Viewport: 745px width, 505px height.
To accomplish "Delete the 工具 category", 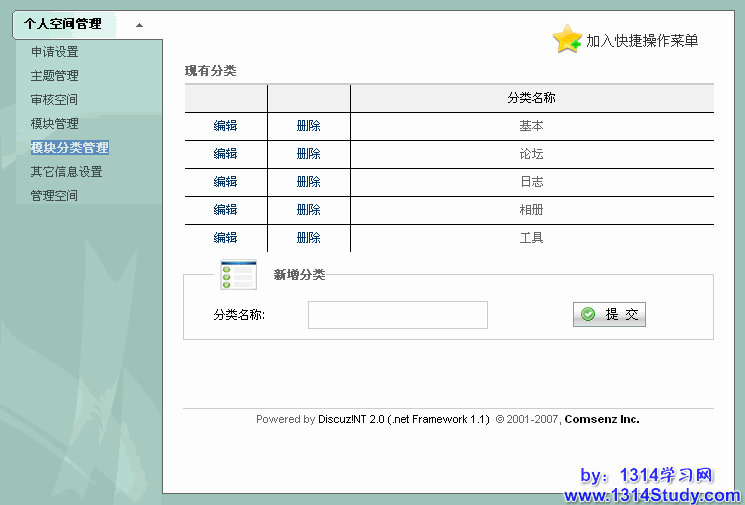I will click(308, 238).
